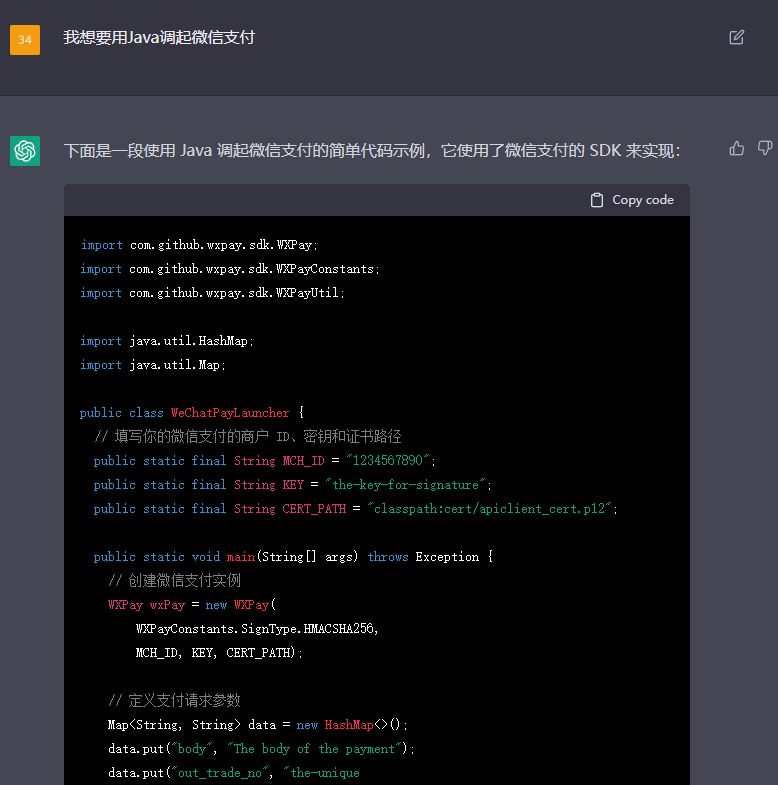Image resolution: width=778 pixels, height=785 pixels.
Task: Click the data.put "body" code line
Action: (261, 749)
